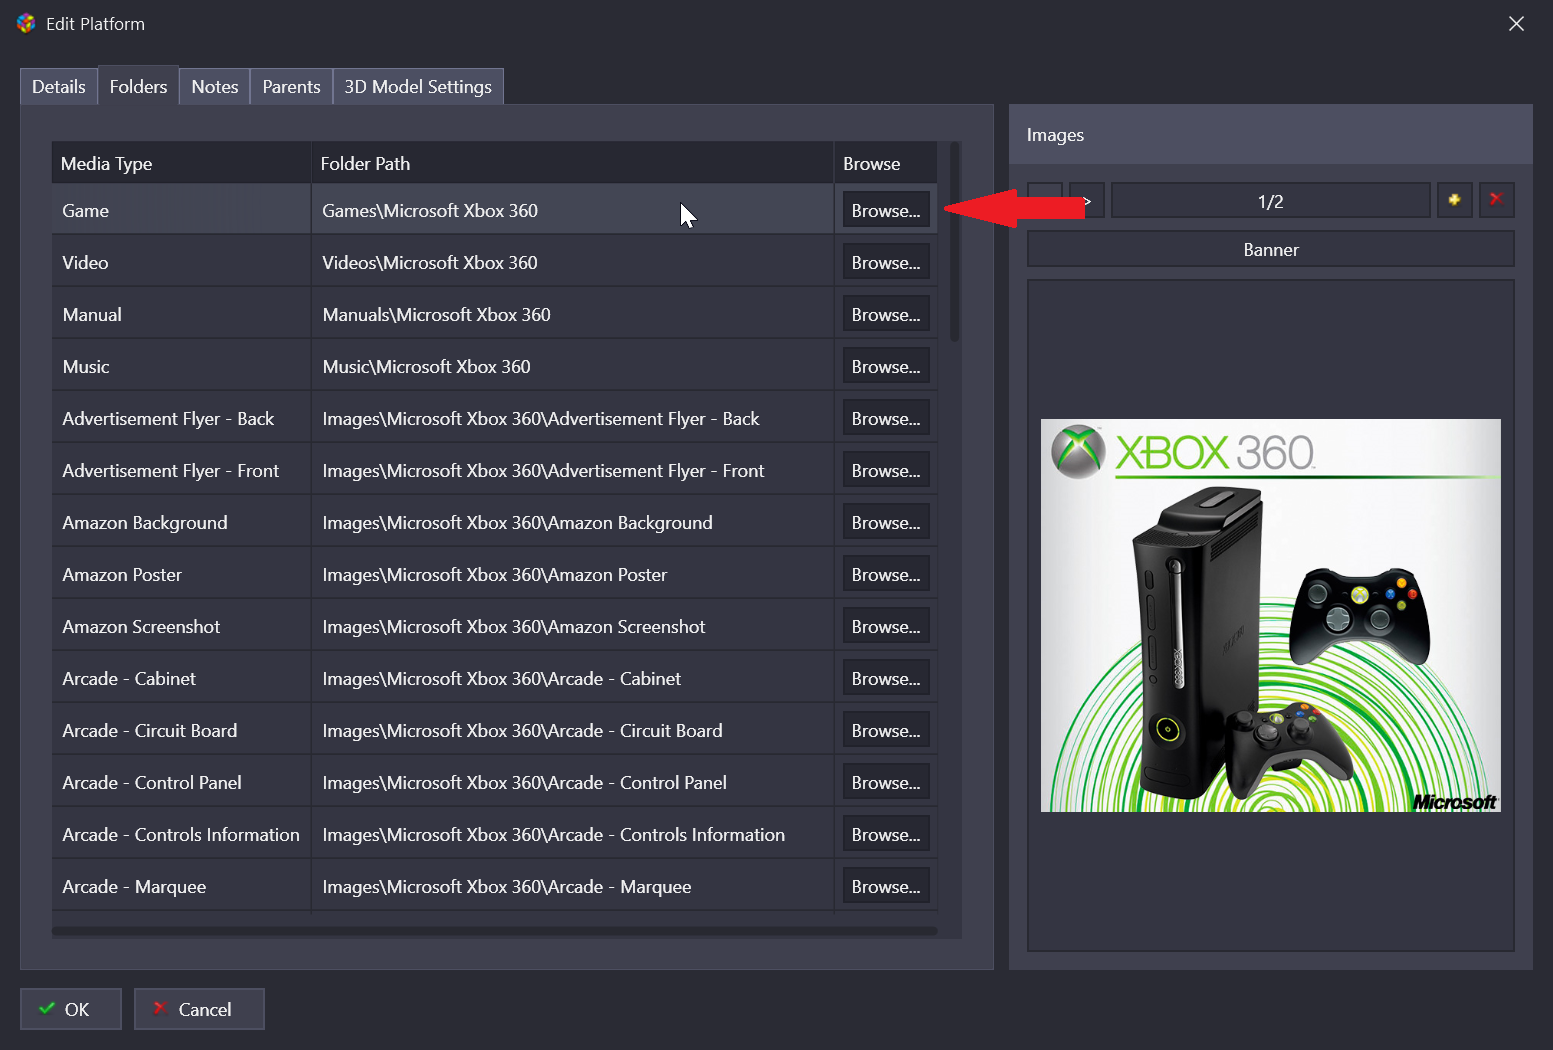
Task: Browse for the Arcade - Controls Information folder
Action: coord(886,834)
